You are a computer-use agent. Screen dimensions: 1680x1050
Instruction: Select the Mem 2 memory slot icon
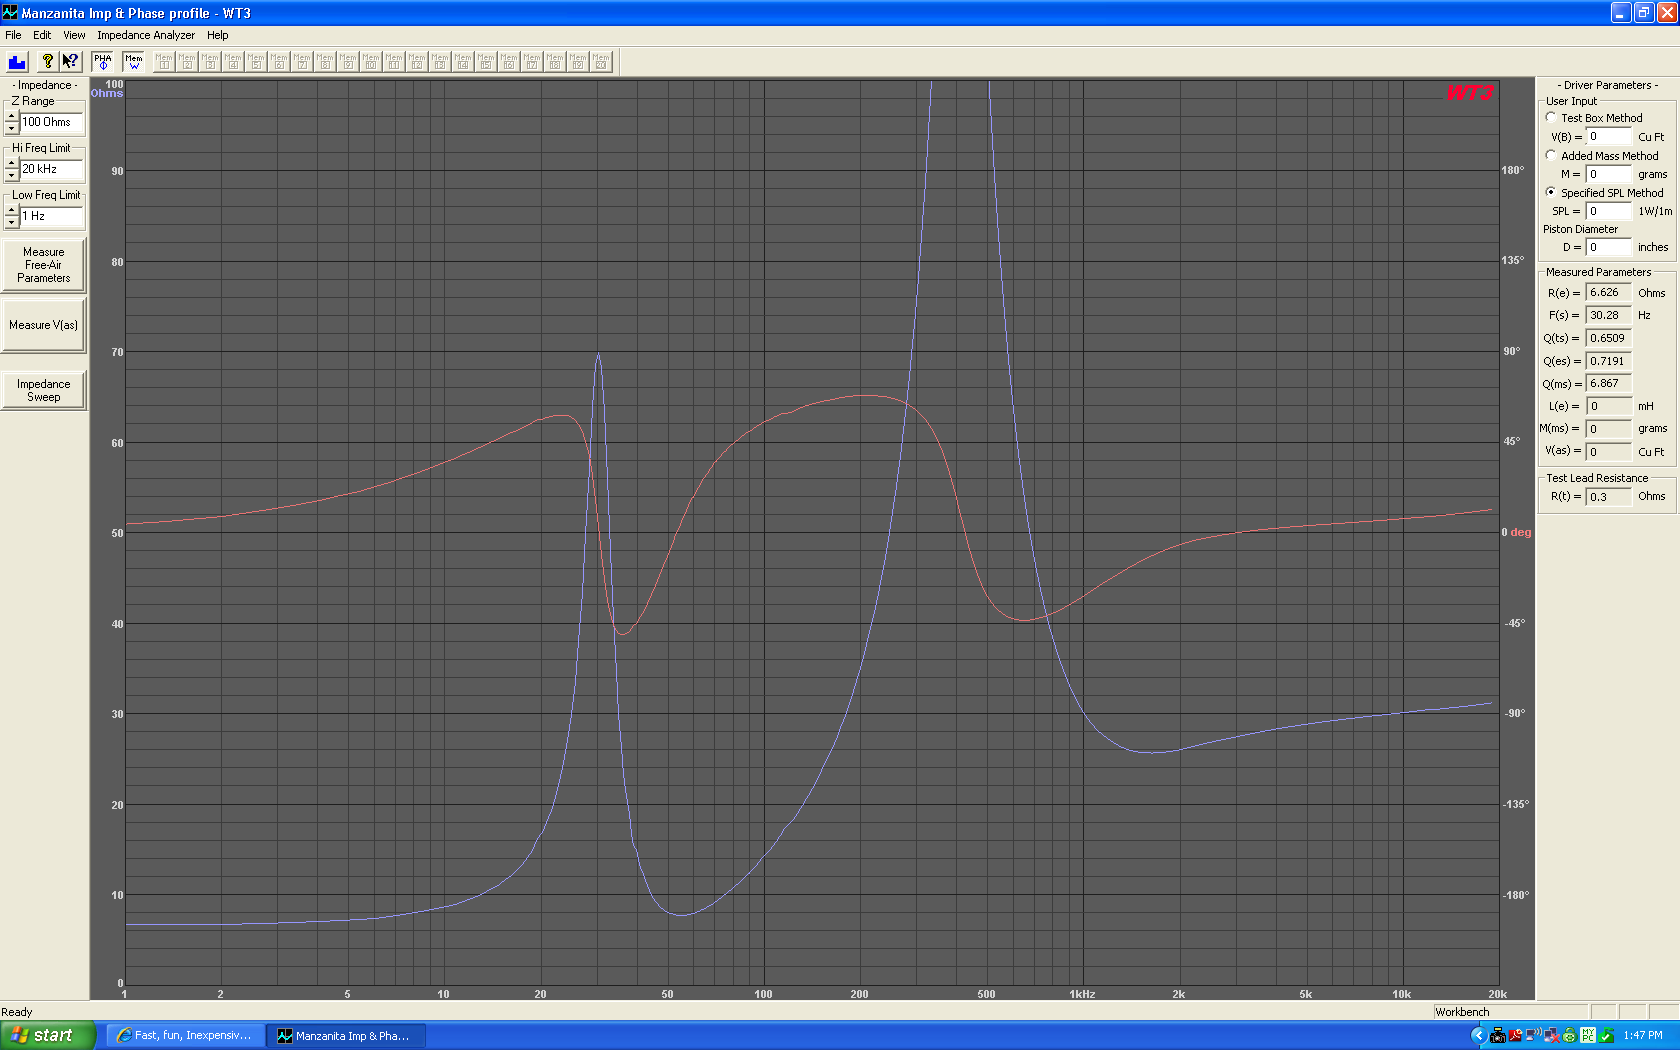(187, 62)
